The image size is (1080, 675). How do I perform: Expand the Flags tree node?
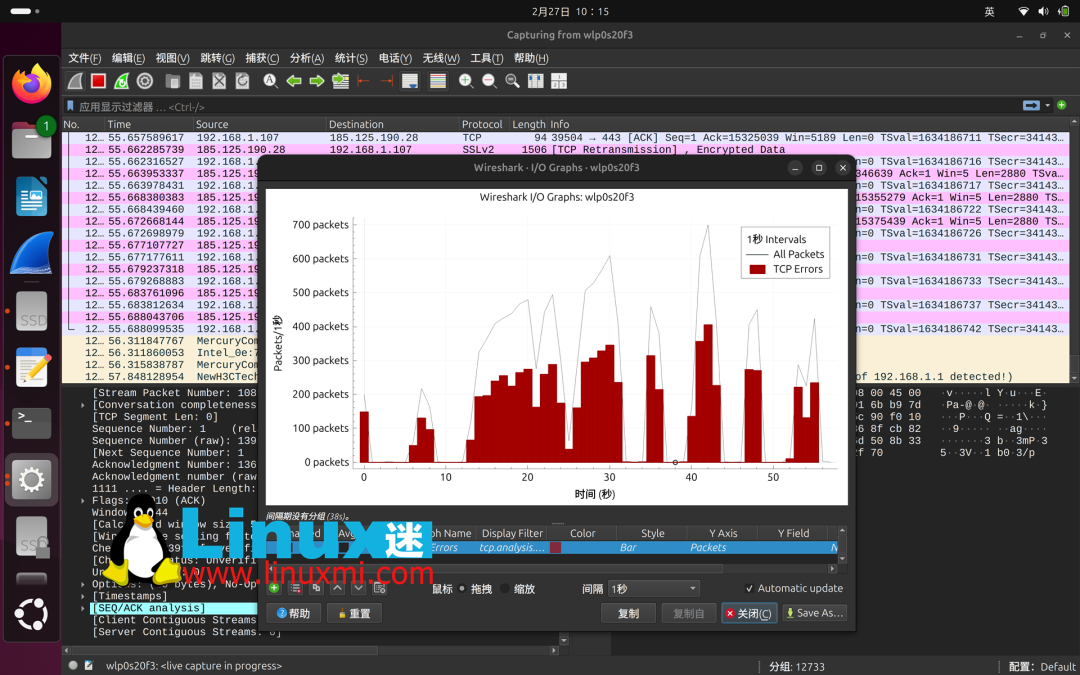(x=83, y=501)
